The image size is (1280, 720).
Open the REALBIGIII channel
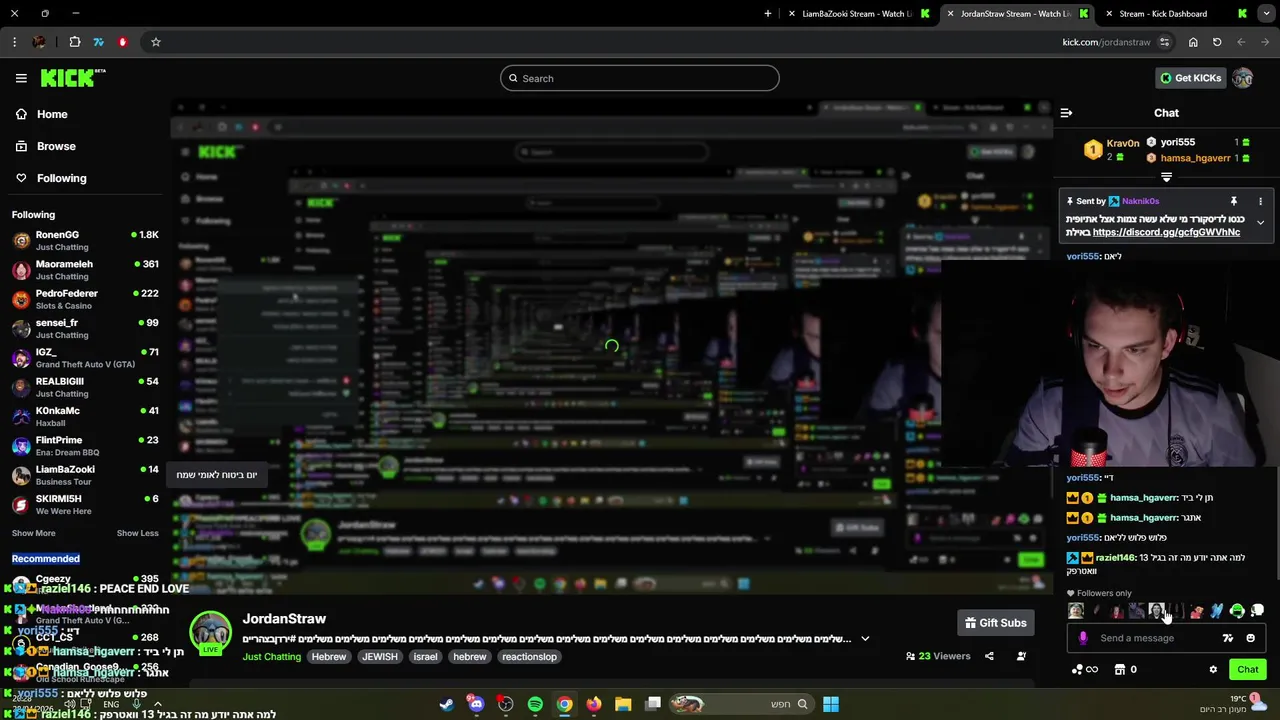[x=85, y=387]
